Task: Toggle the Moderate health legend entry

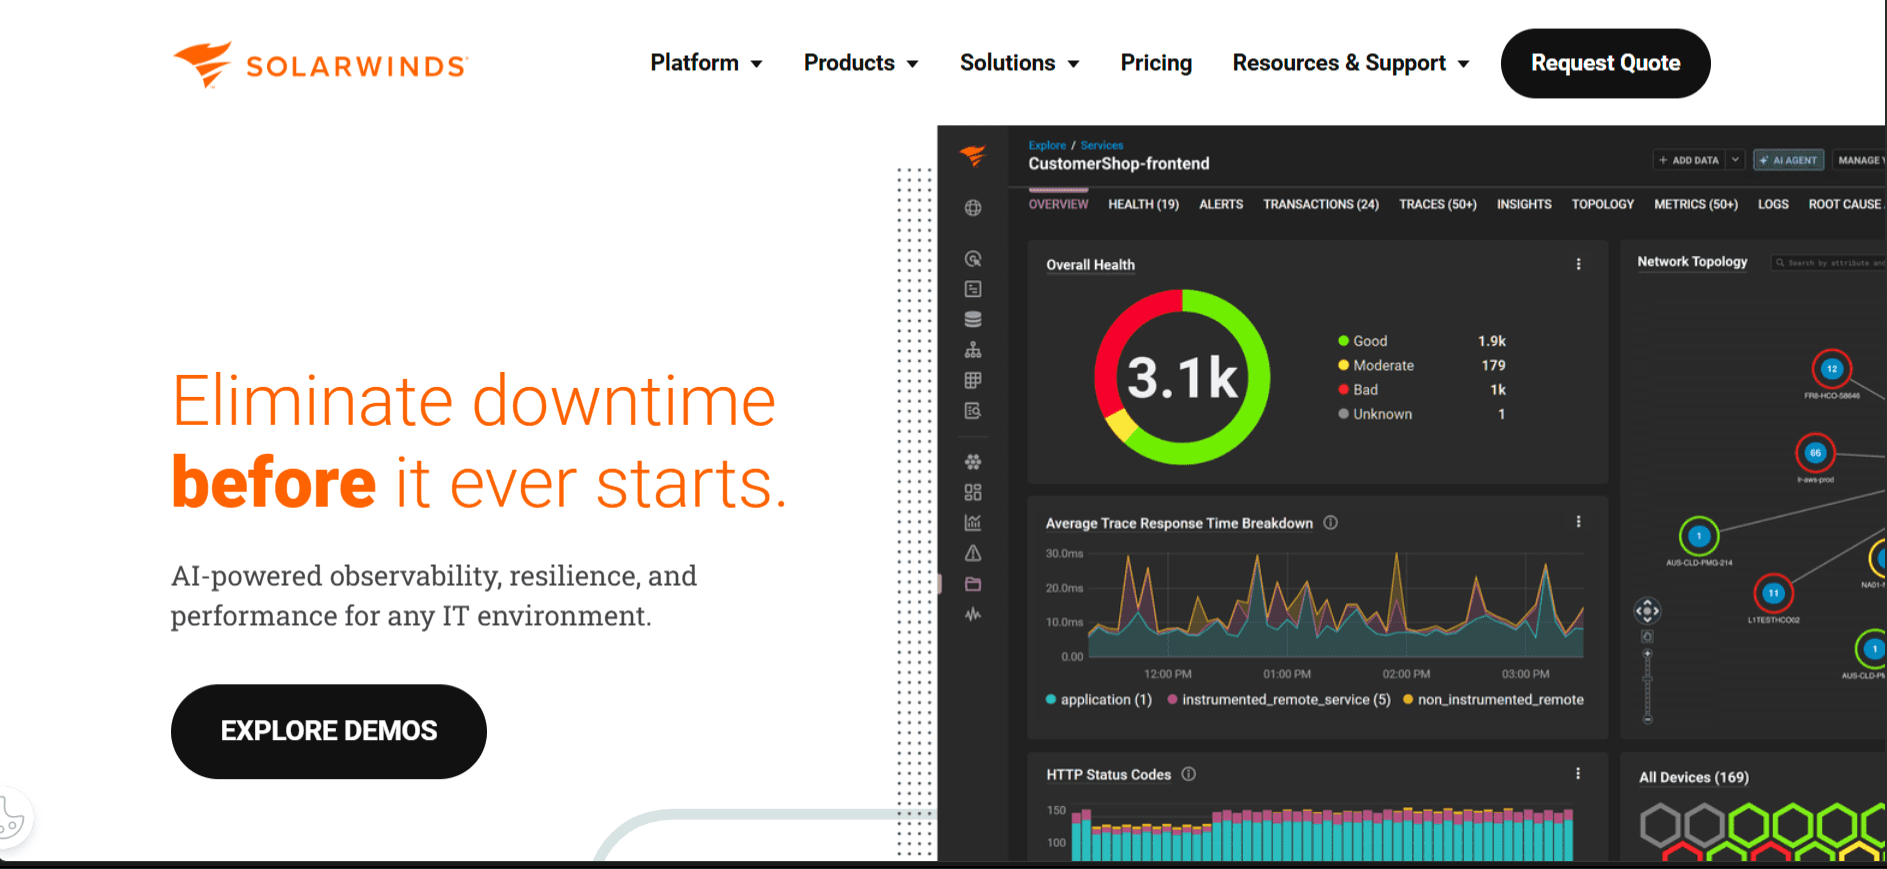Action: (1376, 366)
